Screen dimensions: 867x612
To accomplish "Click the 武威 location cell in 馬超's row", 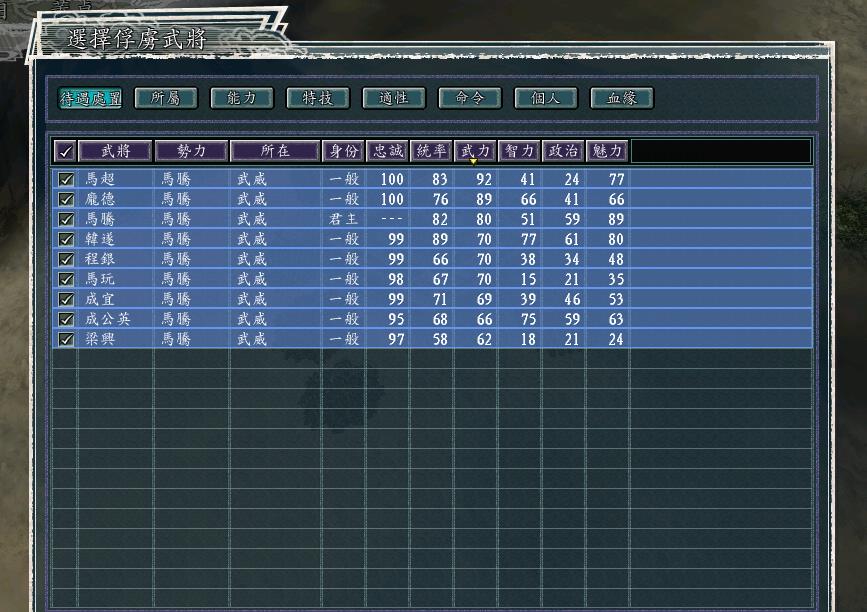I will point(252,179).
